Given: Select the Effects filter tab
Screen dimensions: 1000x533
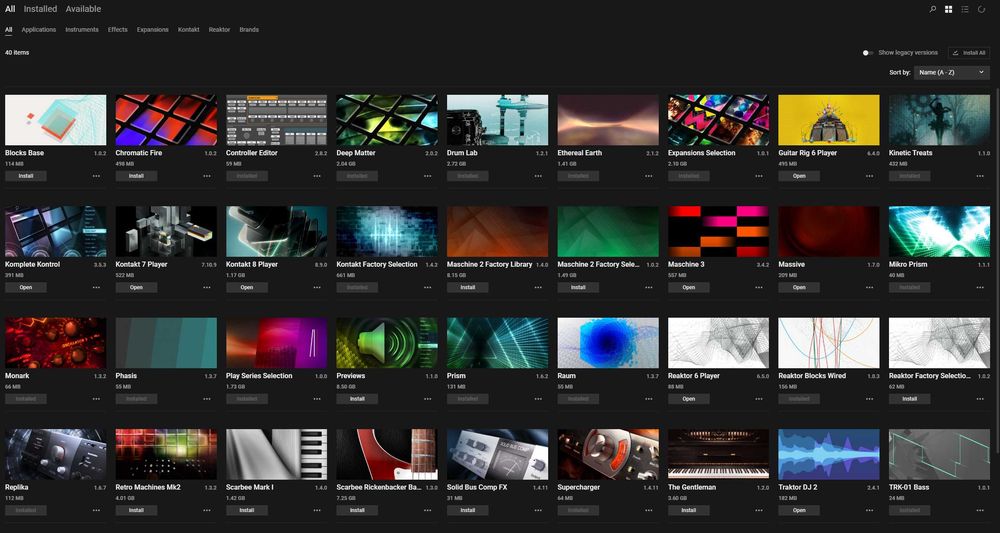Looking at the screenshot, I should pos(117,30).
